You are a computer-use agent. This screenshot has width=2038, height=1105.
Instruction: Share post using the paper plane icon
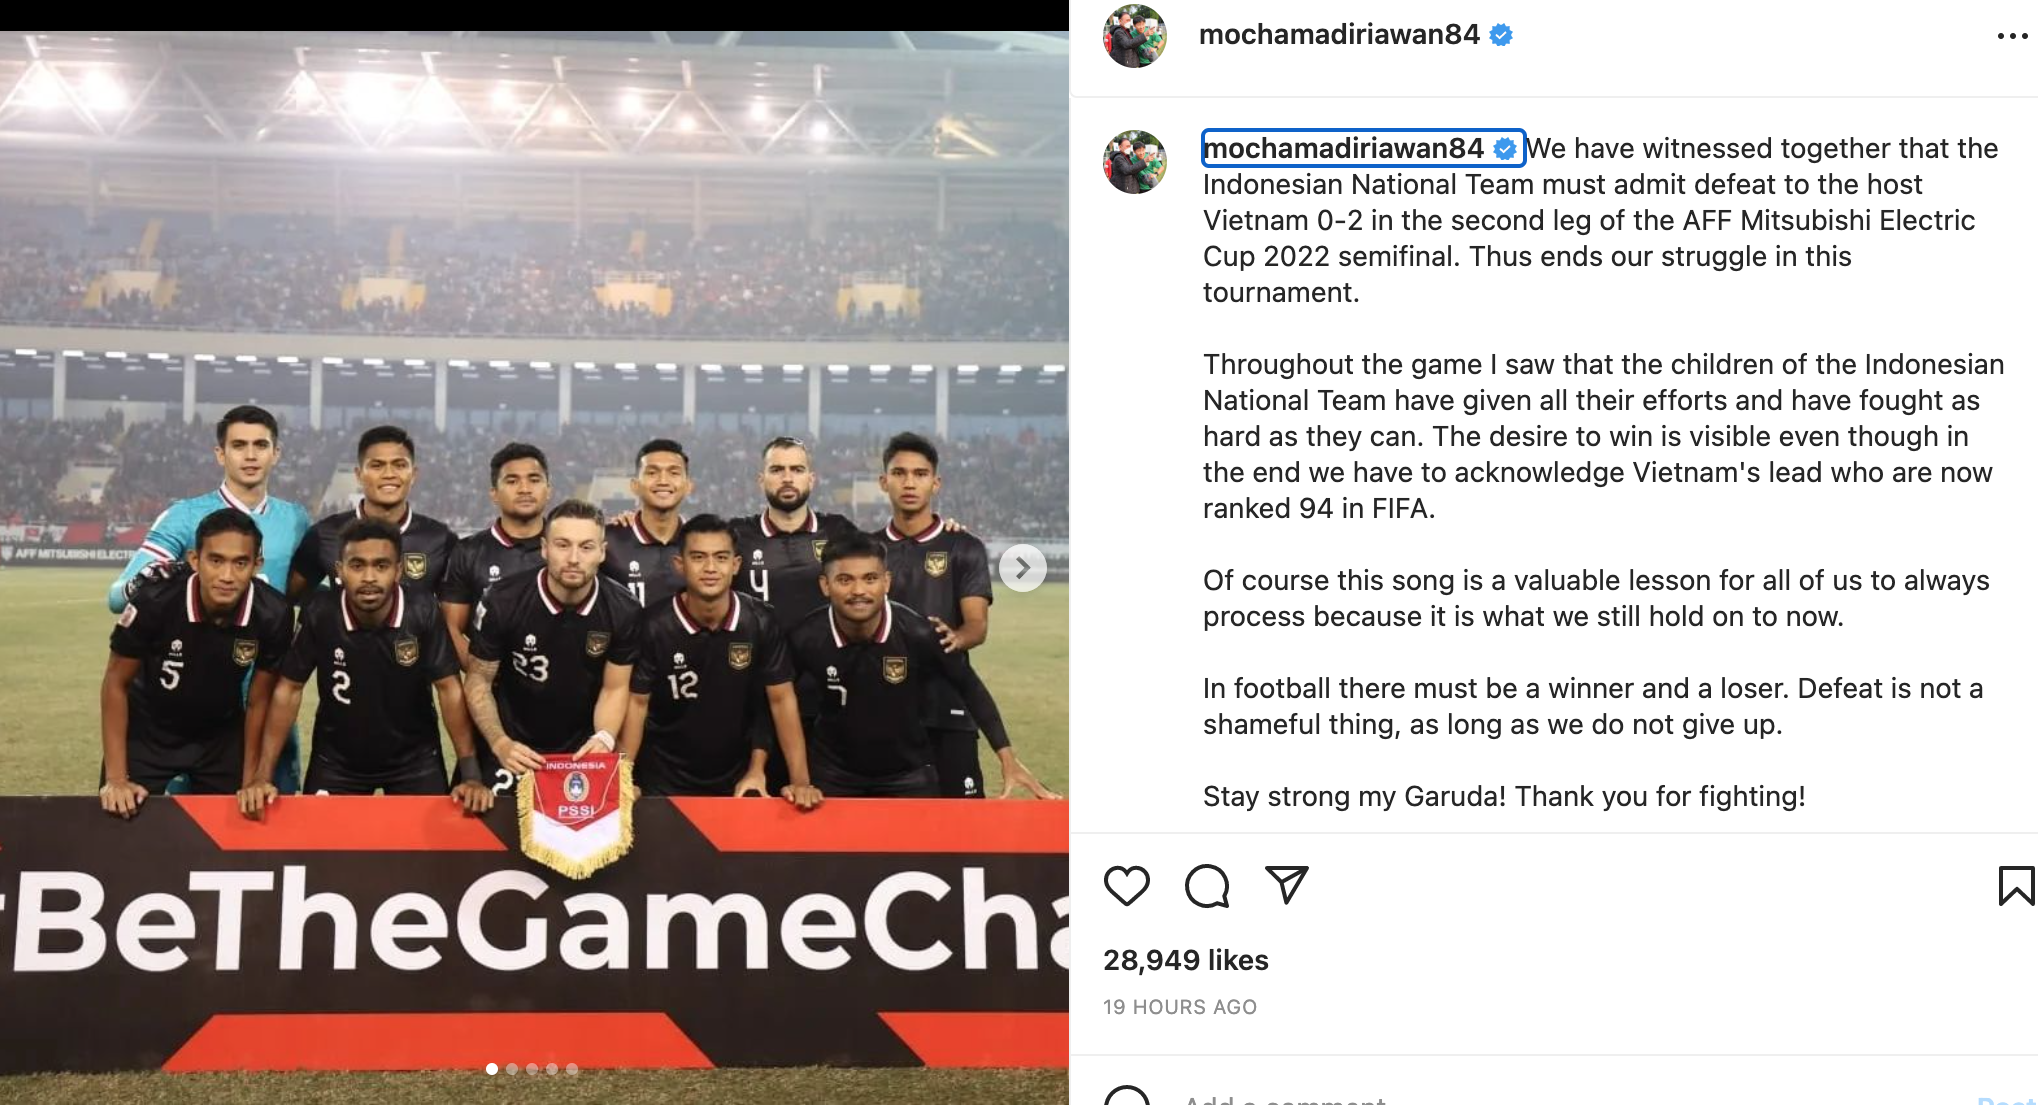click(1286, 885)
